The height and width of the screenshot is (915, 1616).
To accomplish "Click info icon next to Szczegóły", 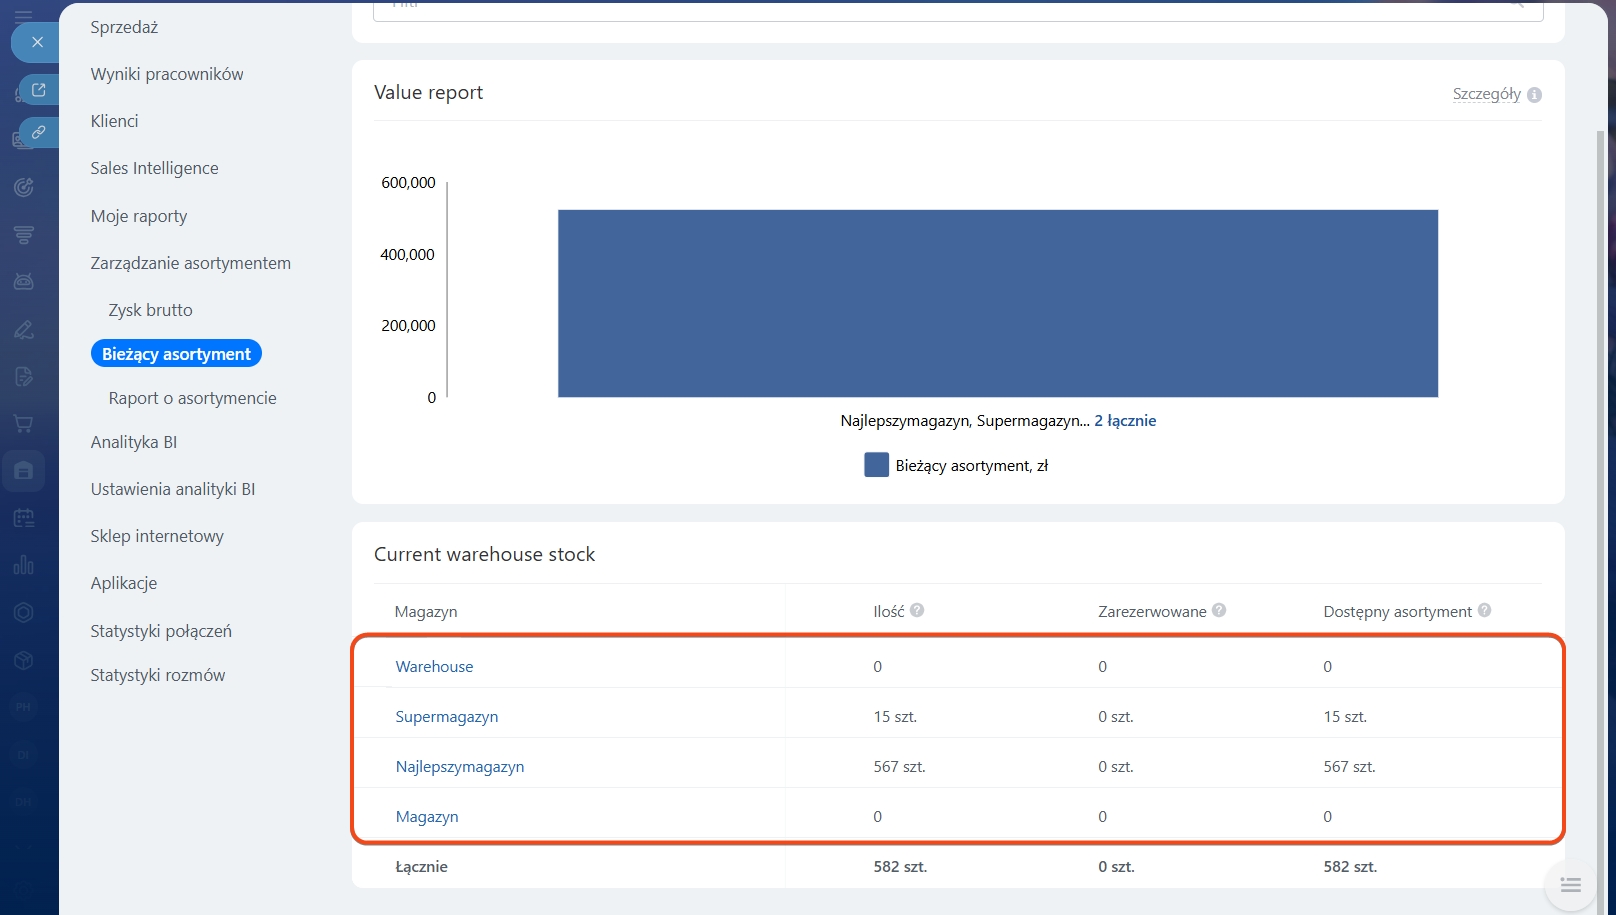I will click(1534, 95).
